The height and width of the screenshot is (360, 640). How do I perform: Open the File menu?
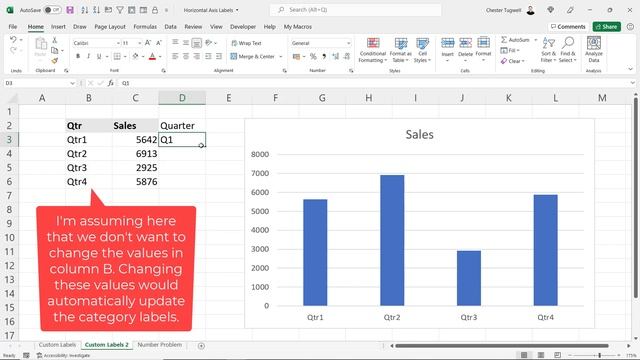(13, 27)
